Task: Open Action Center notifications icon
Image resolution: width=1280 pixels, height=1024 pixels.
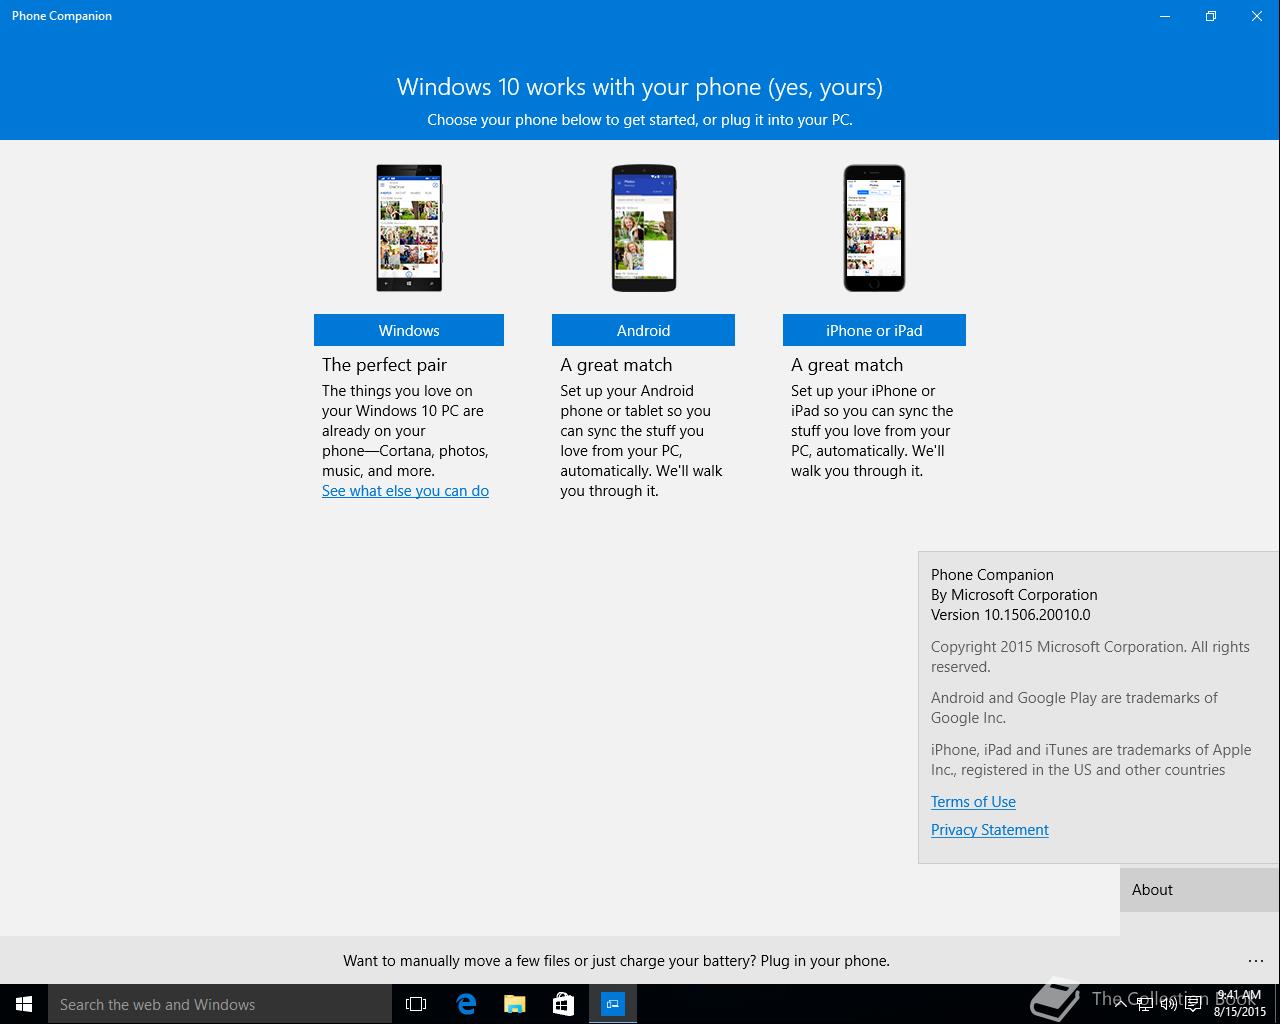Action: tap(1194, 1004)
